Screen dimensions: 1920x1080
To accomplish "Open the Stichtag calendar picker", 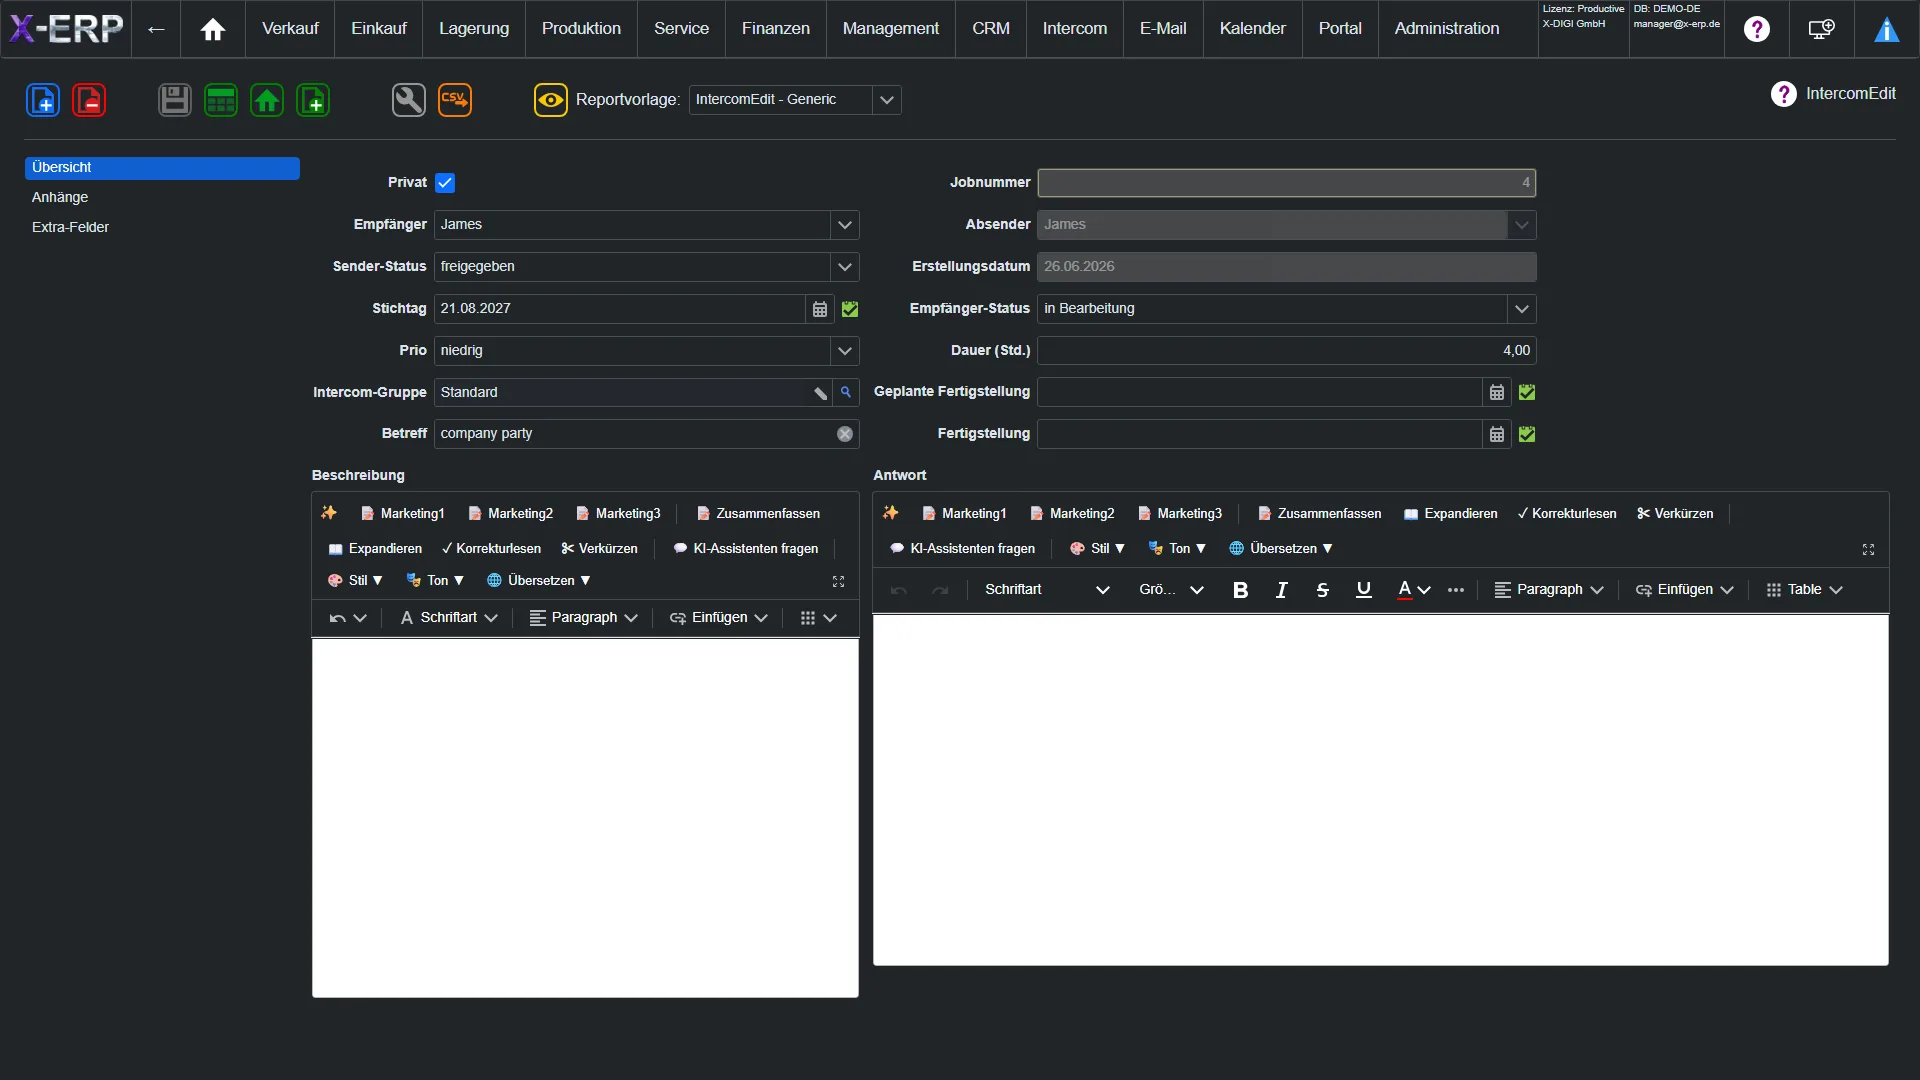I will [x=820, y=309].
